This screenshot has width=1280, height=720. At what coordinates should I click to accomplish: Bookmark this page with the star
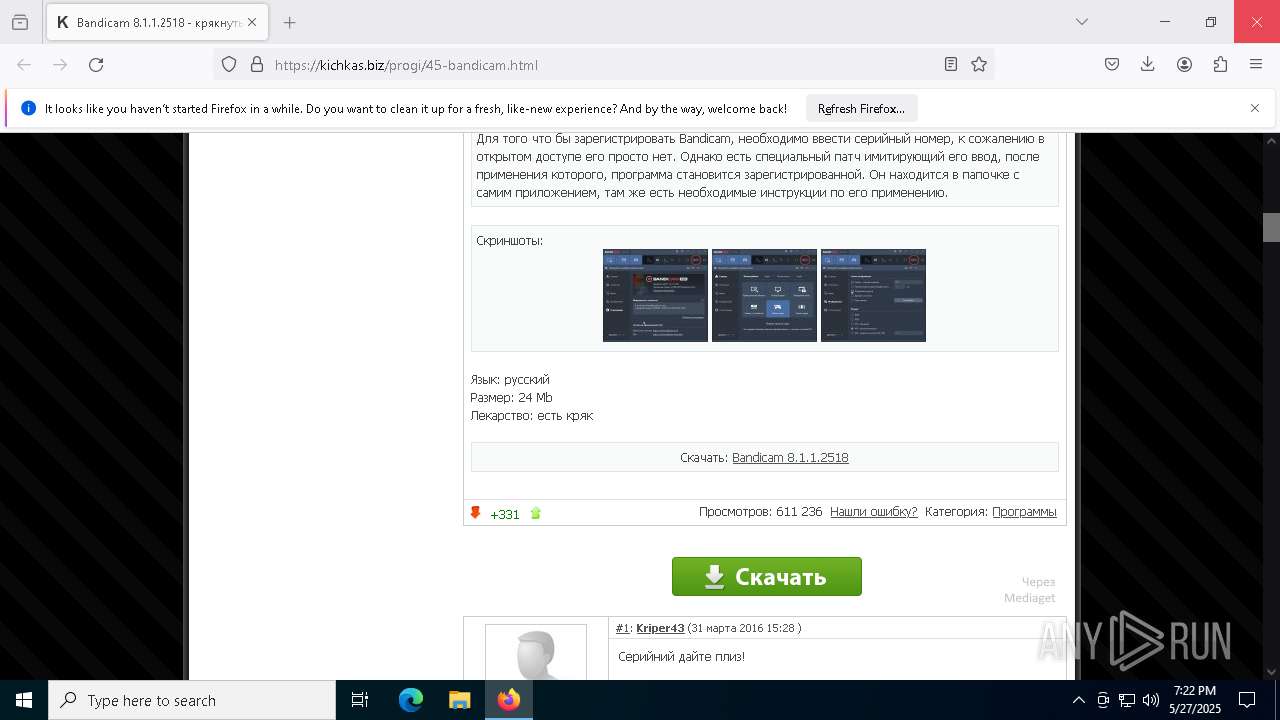pyautogui.click(x=979, y=65)
